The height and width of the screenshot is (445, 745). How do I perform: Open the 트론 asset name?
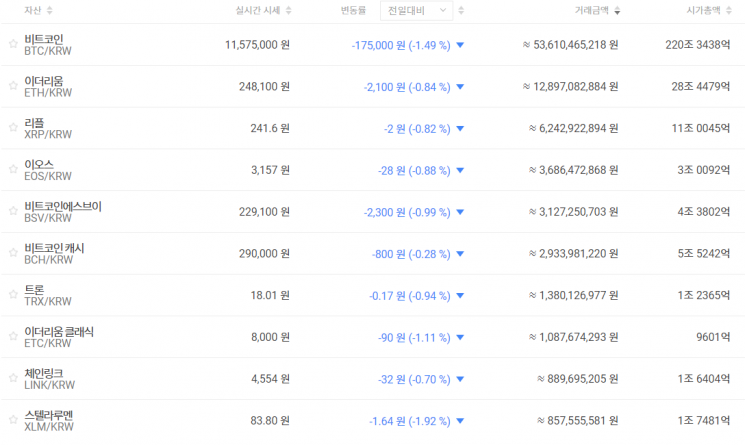[34, 290]
